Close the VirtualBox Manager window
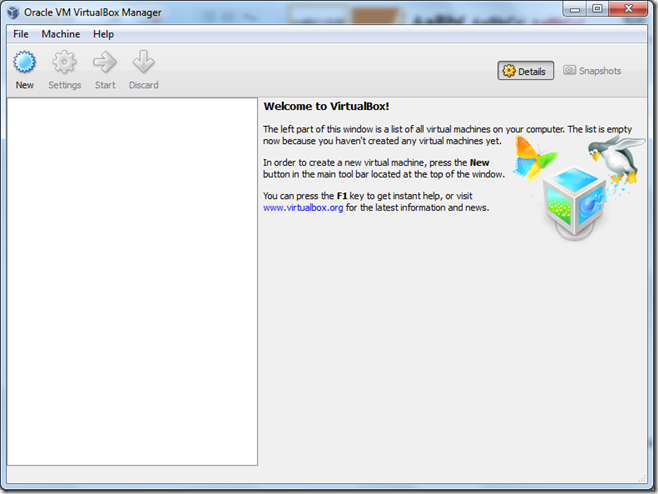658x494 pixels. click(628, 9)
